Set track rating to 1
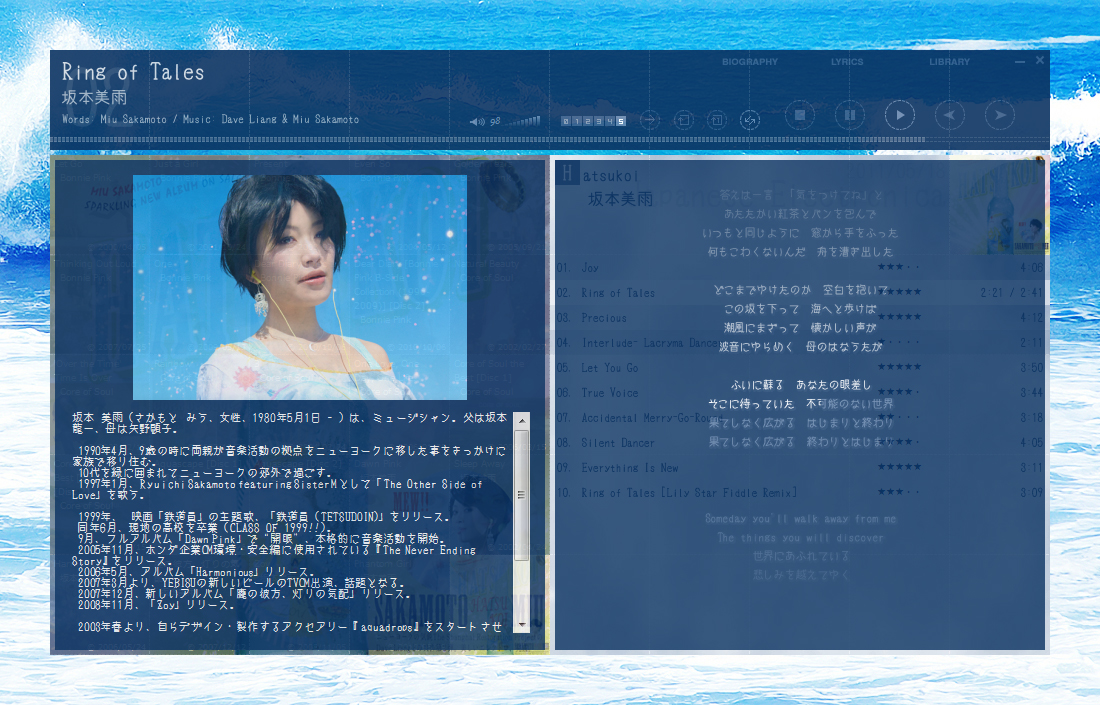 (577, 121)
